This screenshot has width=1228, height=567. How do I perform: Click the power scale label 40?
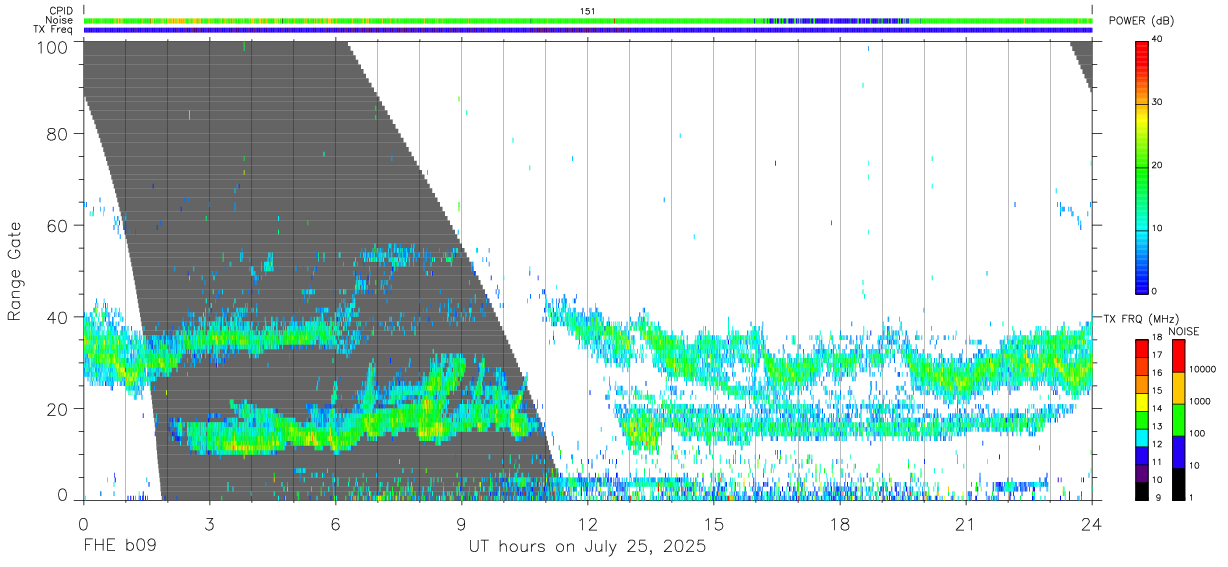point(1159,39)
